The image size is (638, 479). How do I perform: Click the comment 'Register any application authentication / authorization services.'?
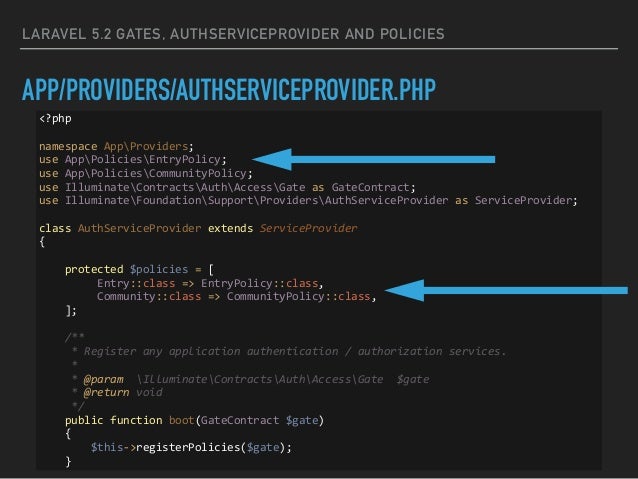point(295,351)
